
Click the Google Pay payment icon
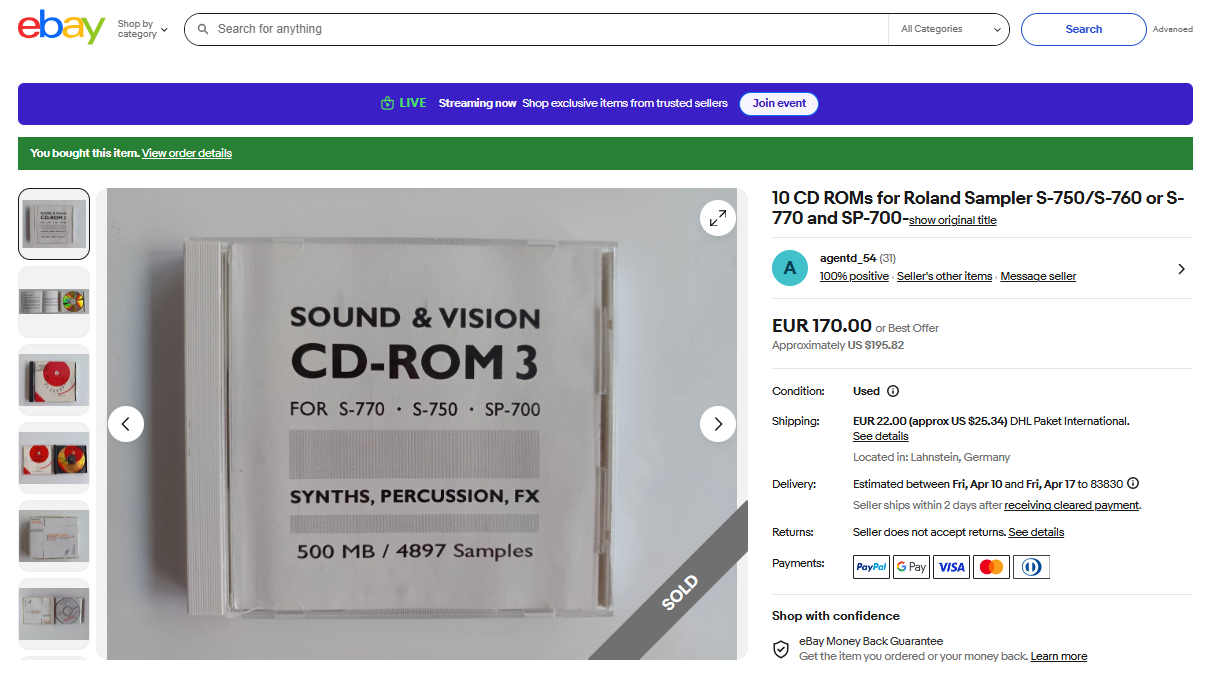pos(911,567)
